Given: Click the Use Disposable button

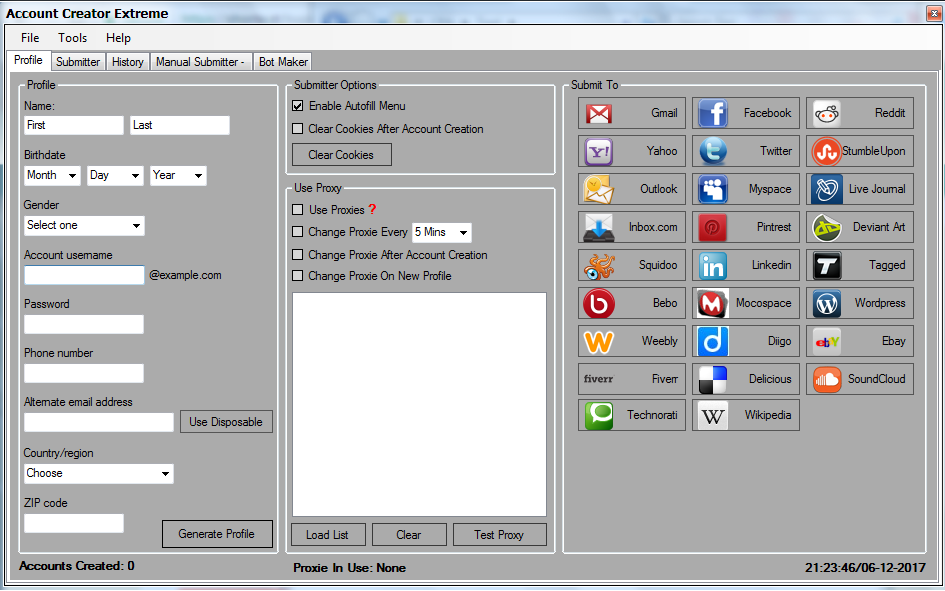Looking at the screenshot, I should click(226, 422).
